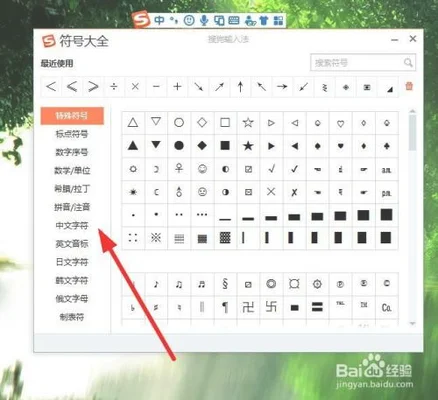
Task: Insert the hollow up triangle △ symbol
Action: (x=133, y=123)
